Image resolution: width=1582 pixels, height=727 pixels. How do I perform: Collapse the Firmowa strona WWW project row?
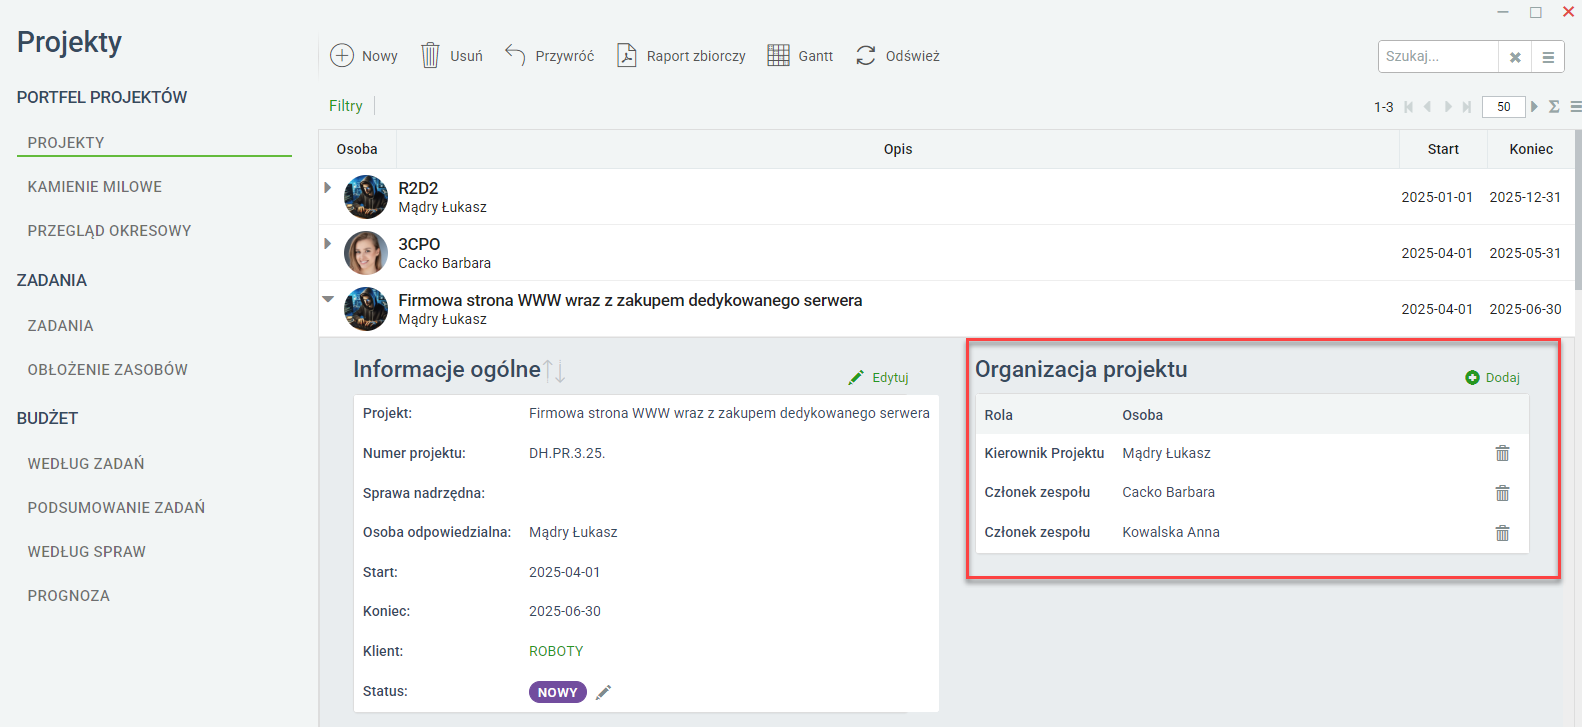coord(327,299)
